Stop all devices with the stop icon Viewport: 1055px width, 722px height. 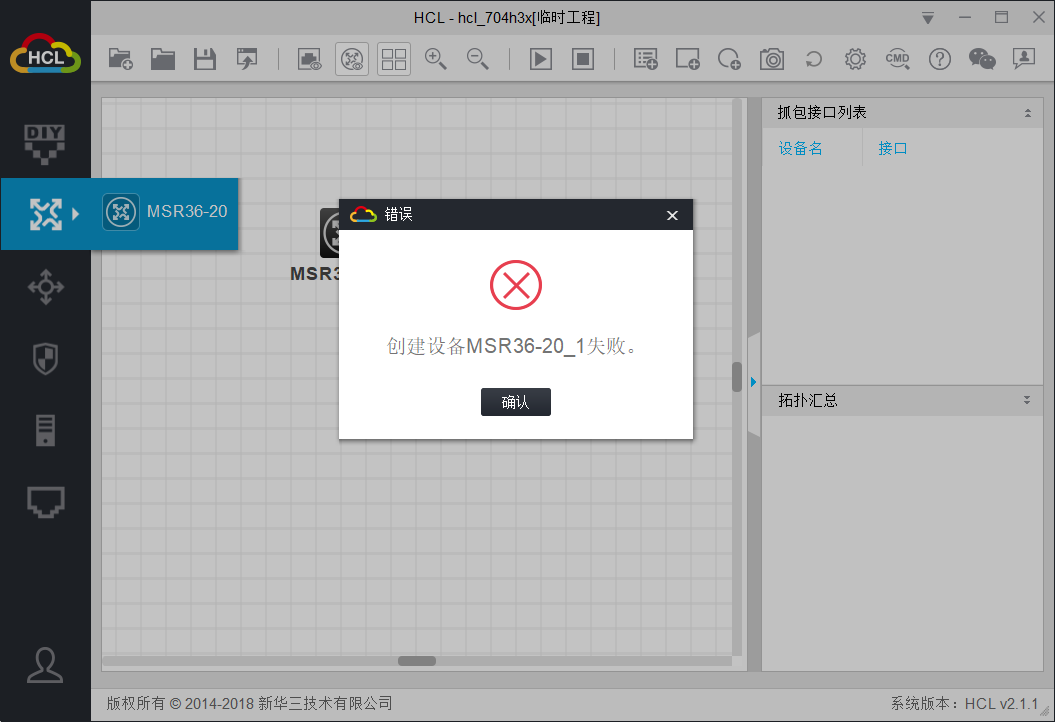click(x=583, y=59)
